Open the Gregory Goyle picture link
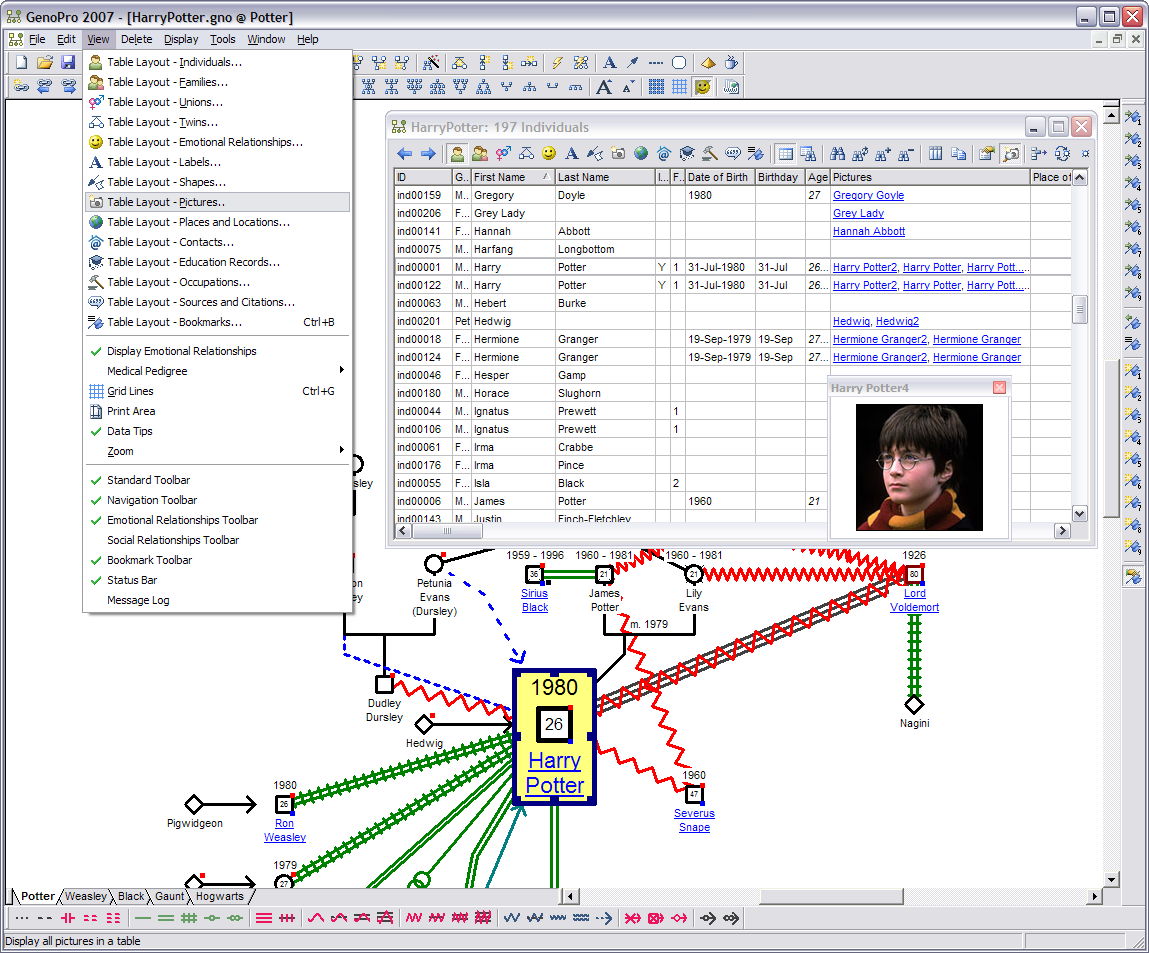 868,196
